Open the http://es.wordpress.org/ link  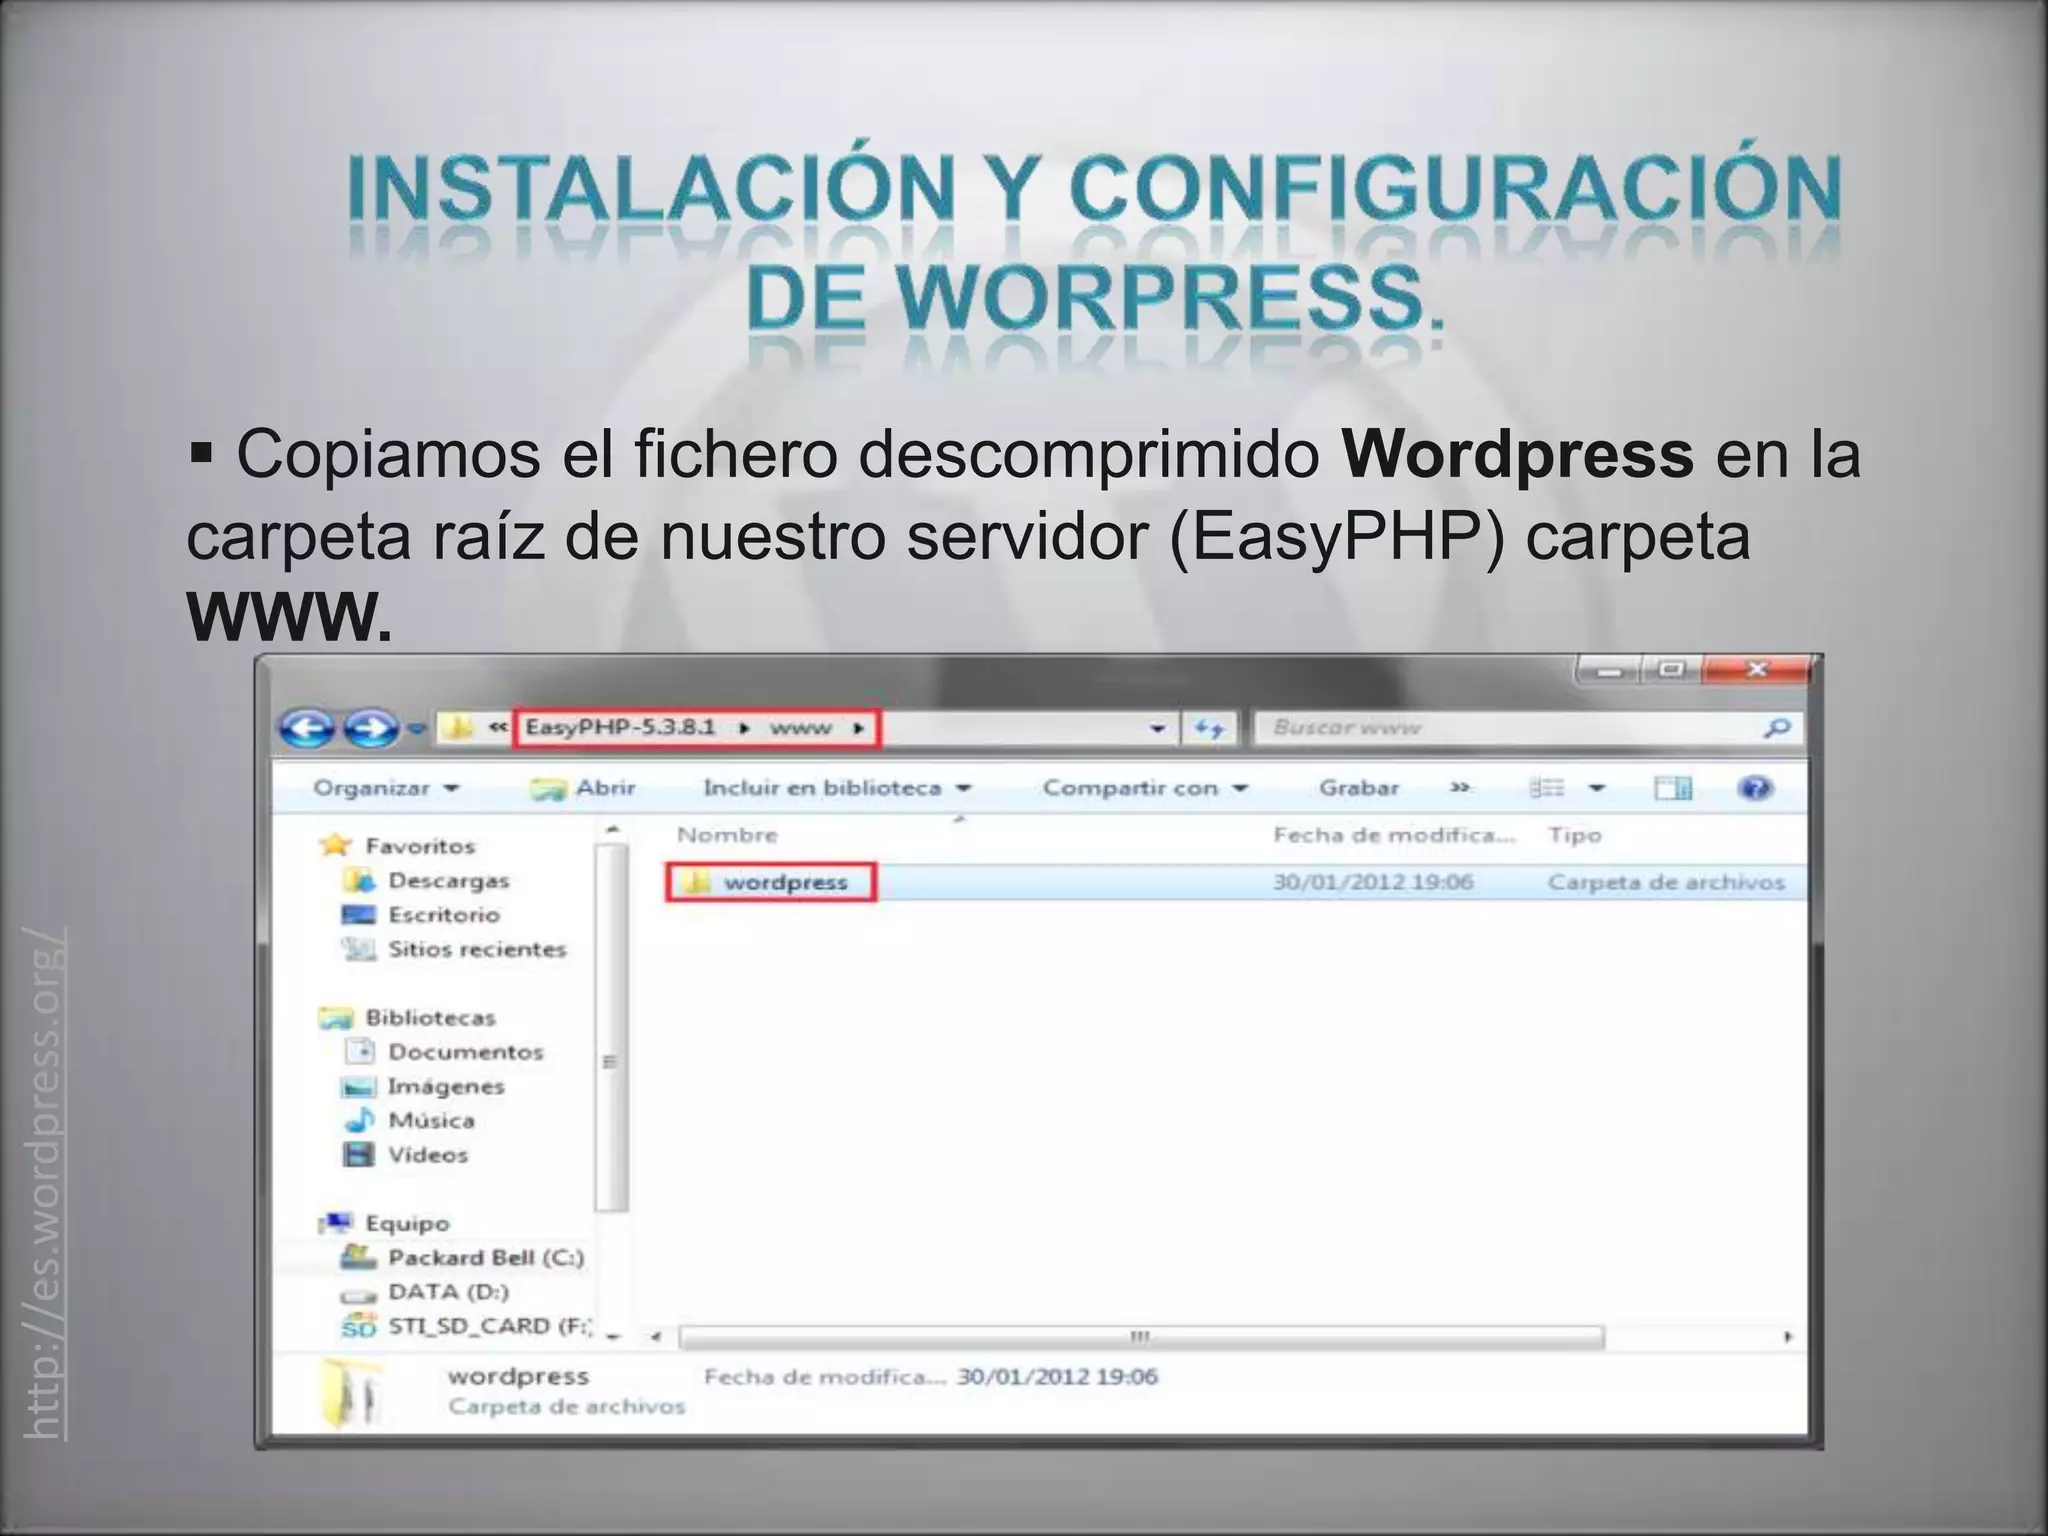pos(44,1181)
